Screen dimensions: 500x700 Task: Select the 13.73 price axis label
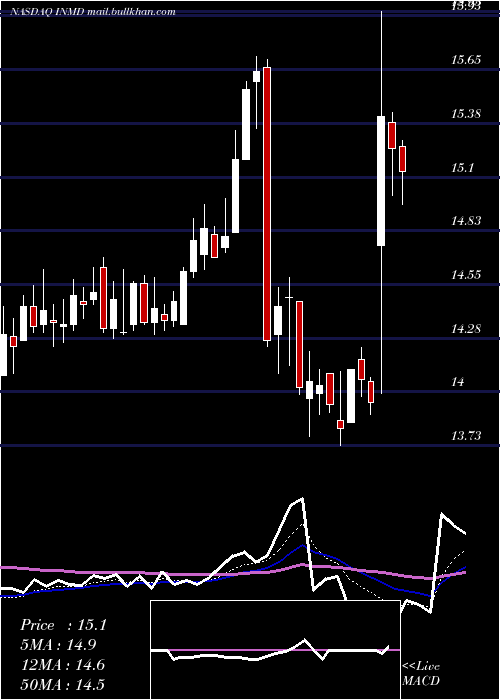466,436
